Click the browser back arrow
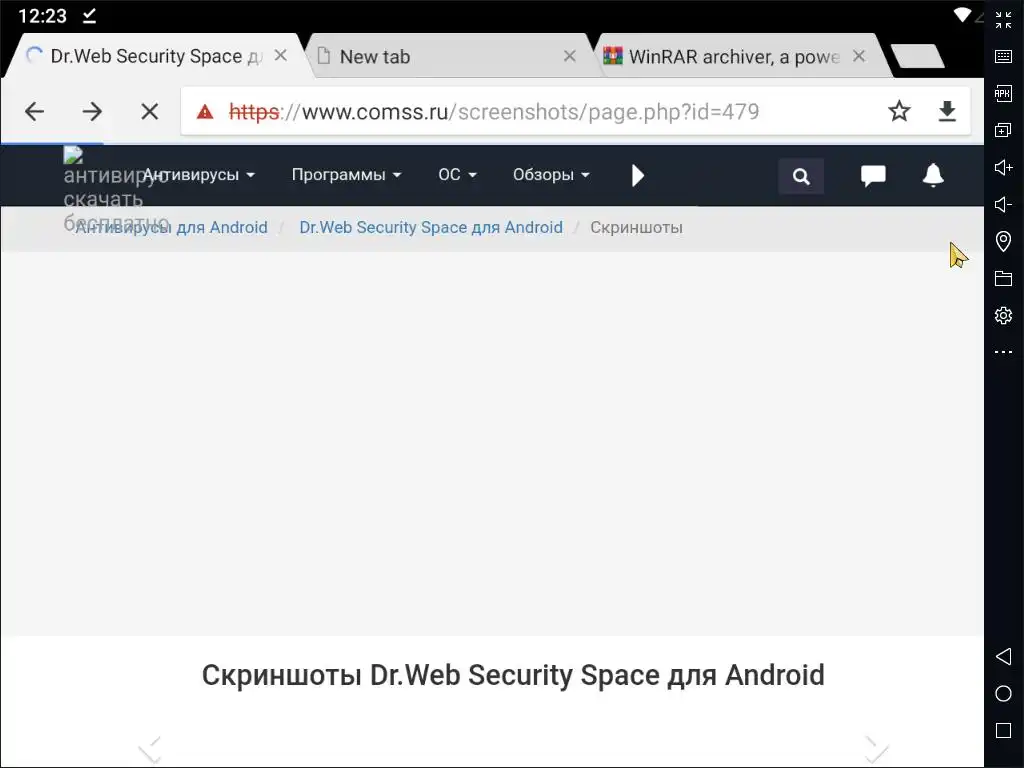The image size is (1024, 768). click(35, 111)
